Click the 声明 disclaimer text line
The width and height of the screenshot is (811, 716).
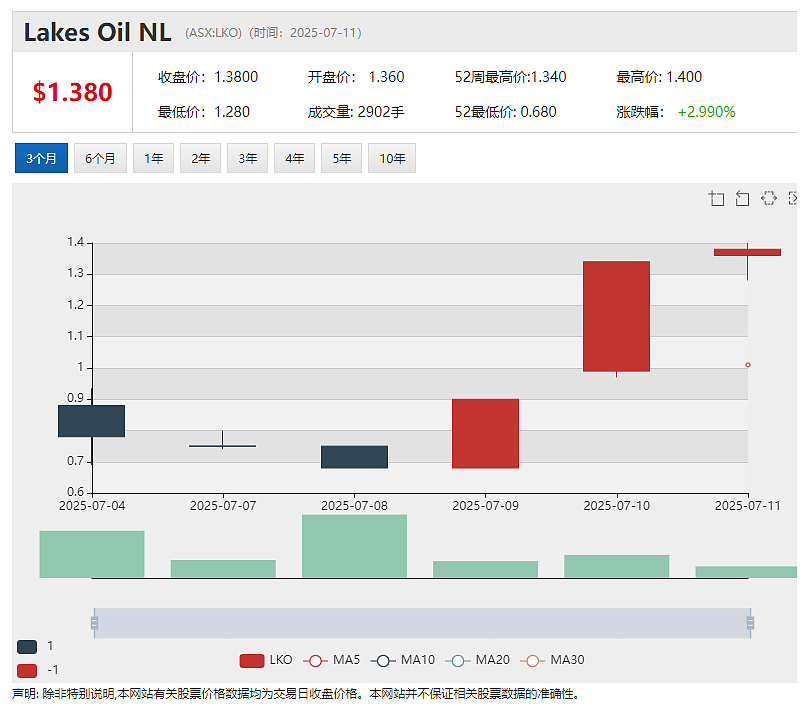click(x=295, y=694)
